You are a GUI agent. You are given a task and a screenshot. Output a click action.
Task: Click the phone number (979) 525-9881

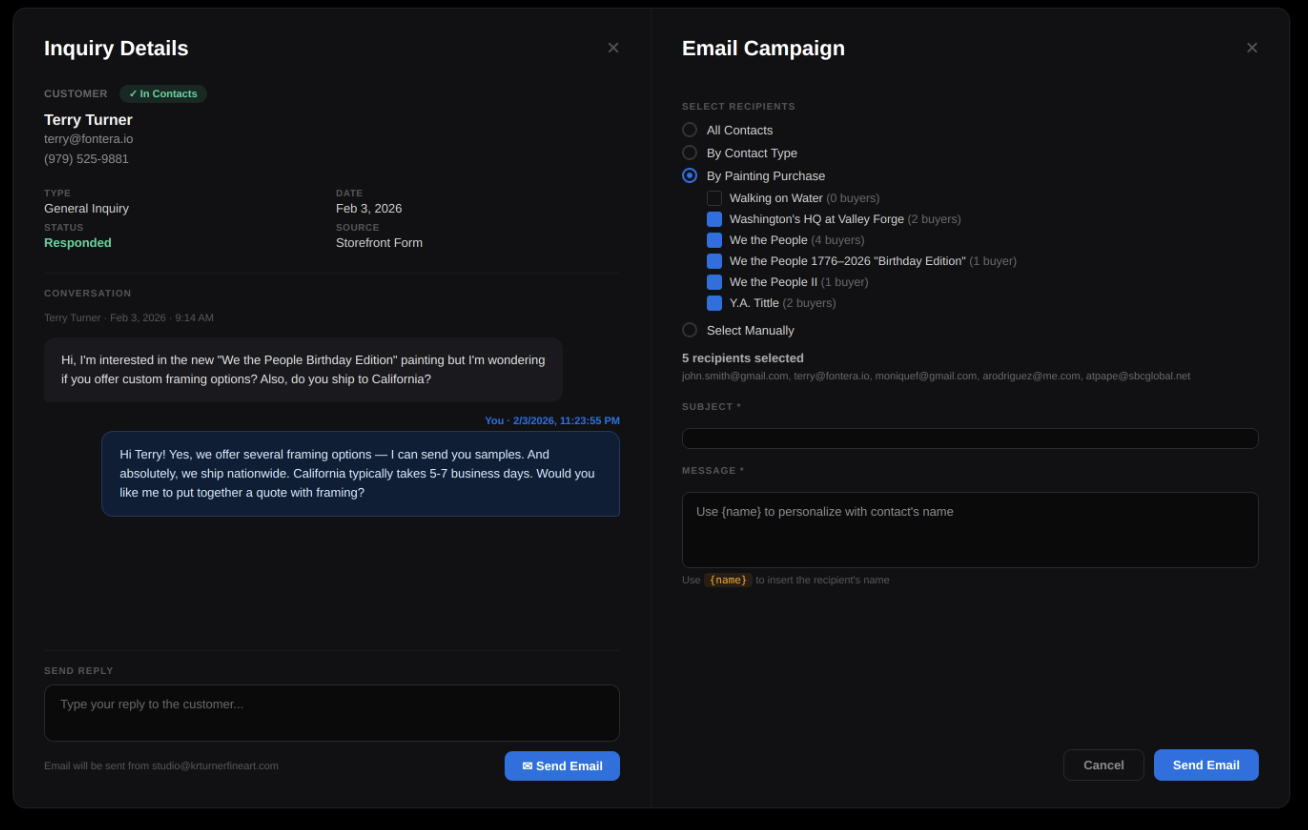point(86,159)
